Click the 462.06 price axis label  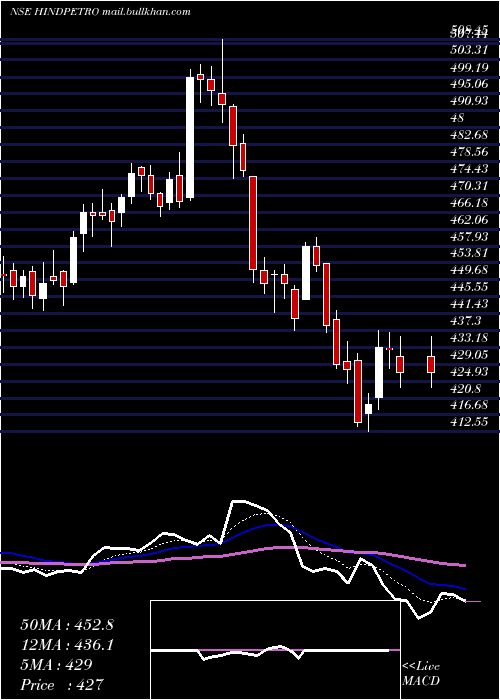tap(468, 219)
